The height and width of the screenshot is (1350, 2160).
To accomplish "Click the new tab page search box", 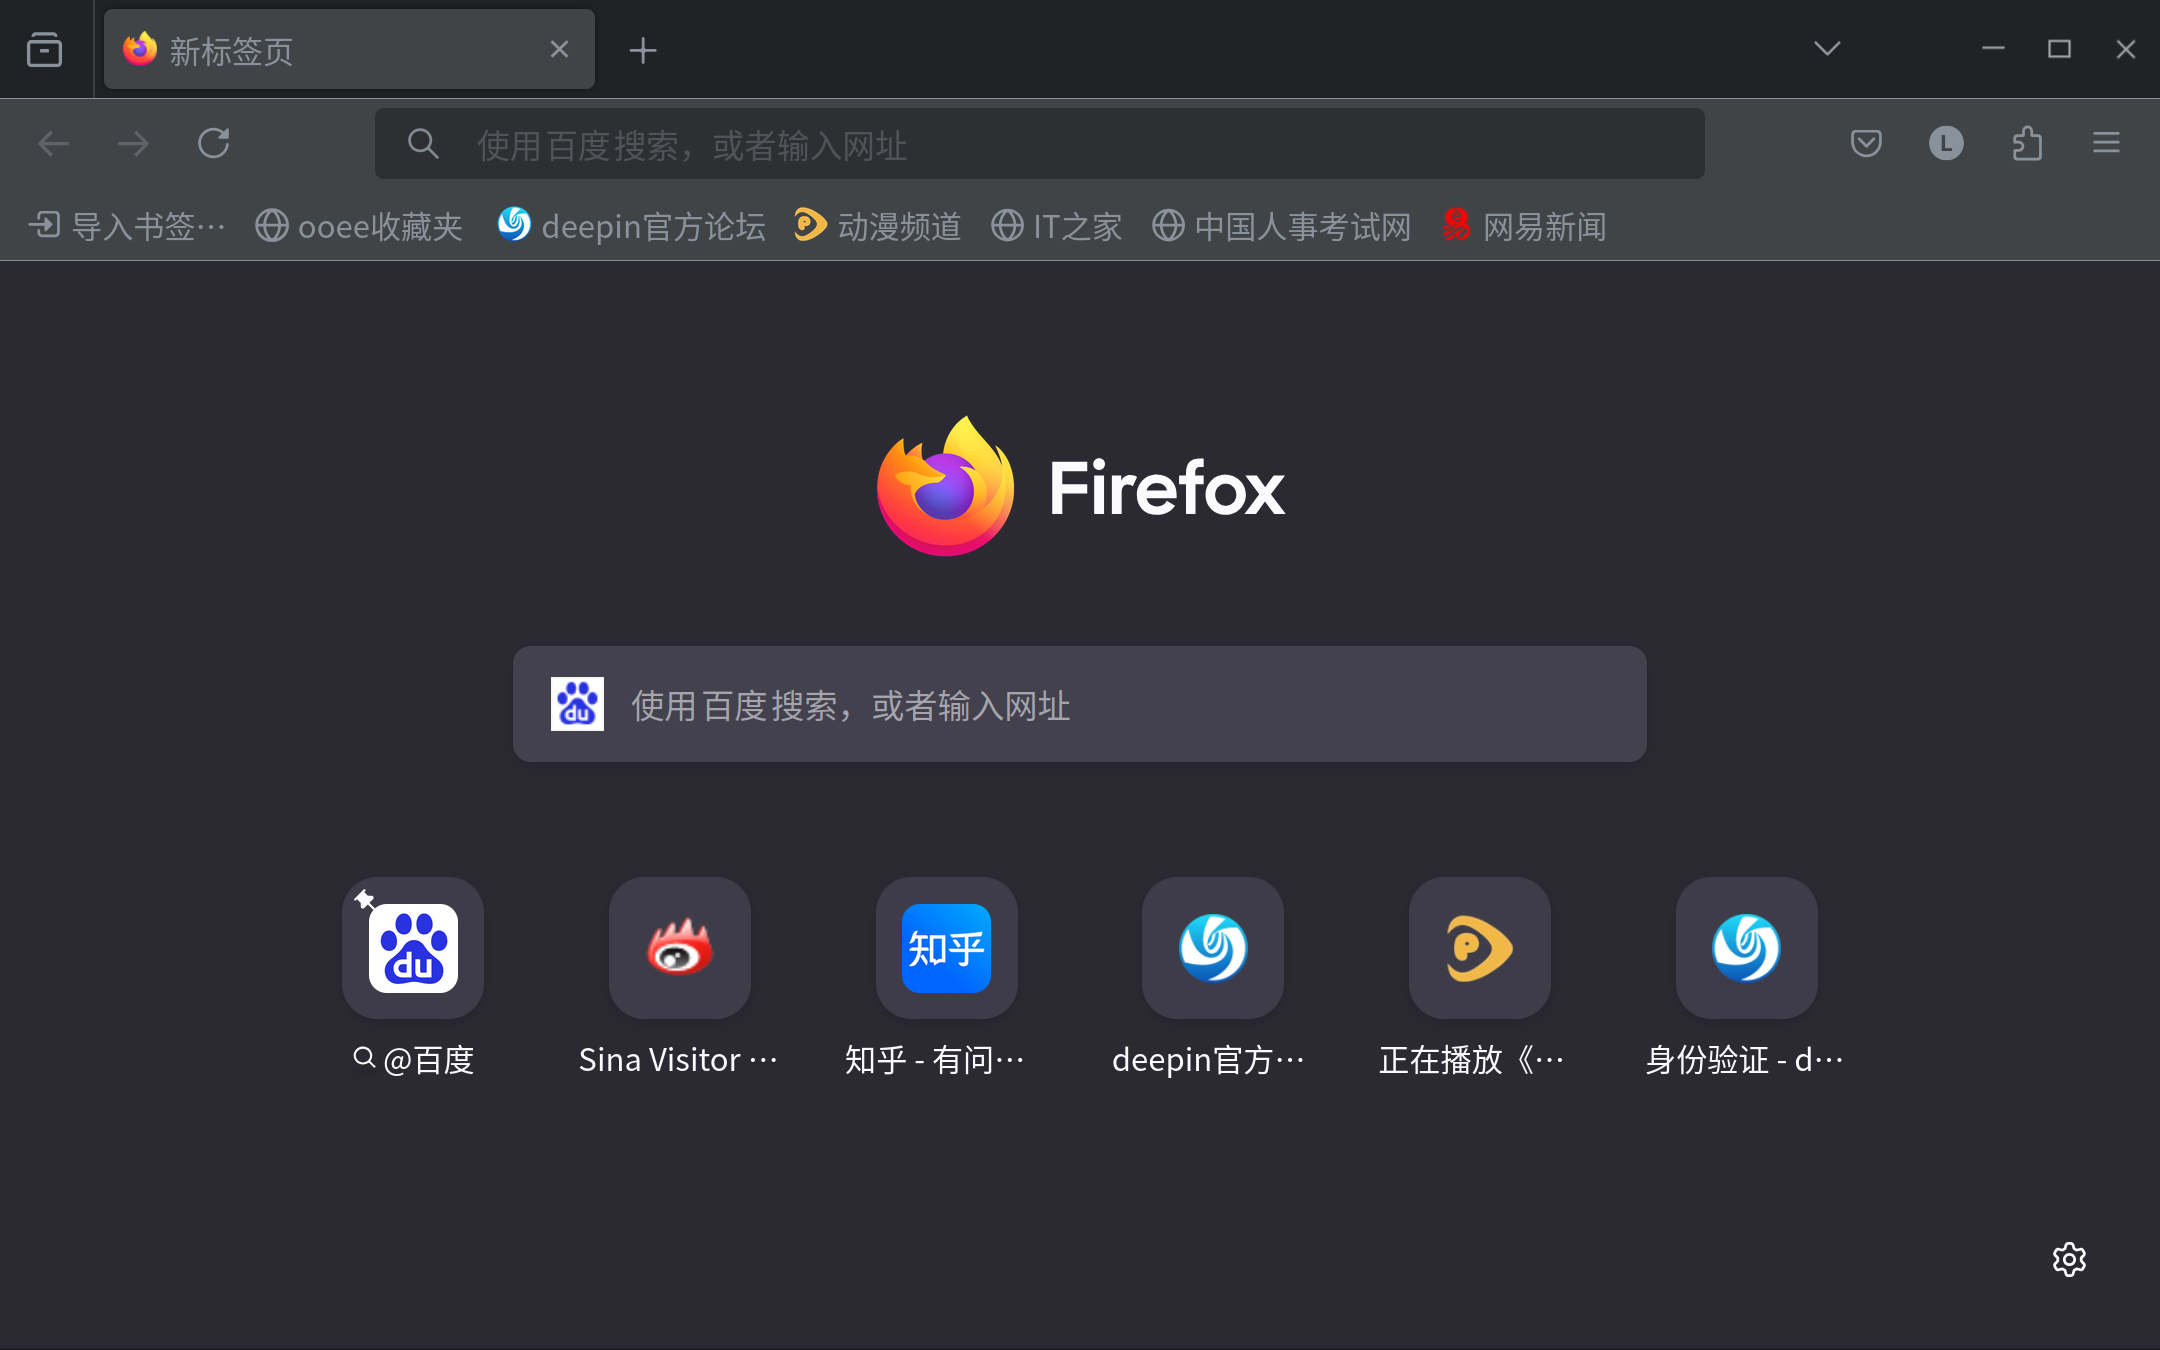I will click(x=1080, y=704).
